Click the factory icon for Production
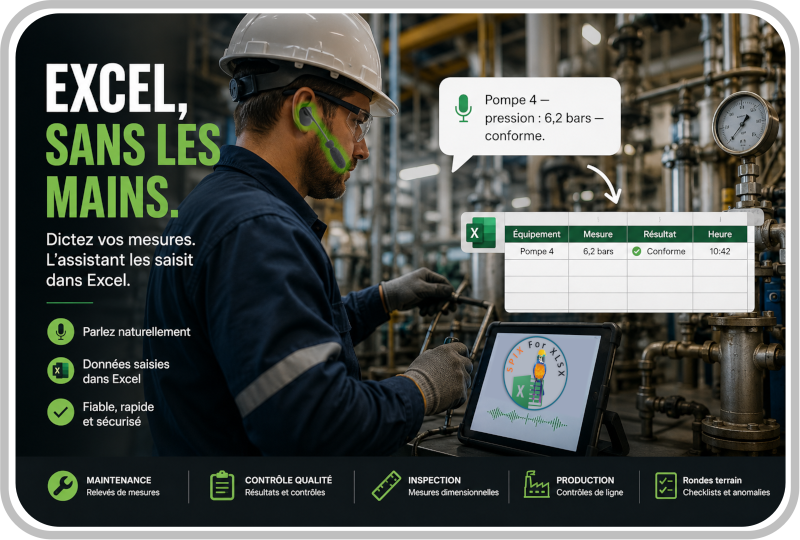800x540 pixels. (x=536, y=484)
